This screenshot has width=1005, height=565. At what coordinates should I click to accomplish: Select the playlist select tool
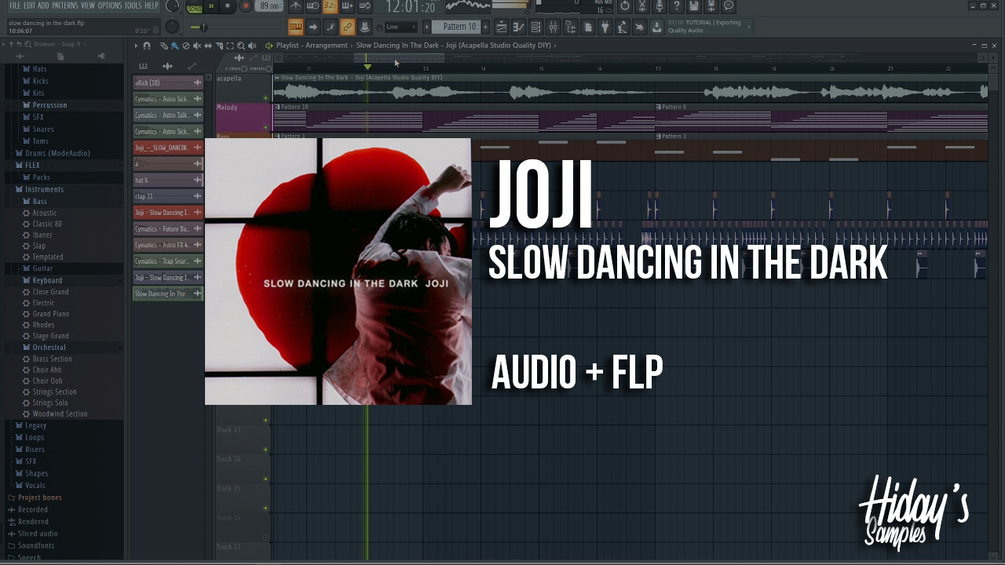point(230,45)
